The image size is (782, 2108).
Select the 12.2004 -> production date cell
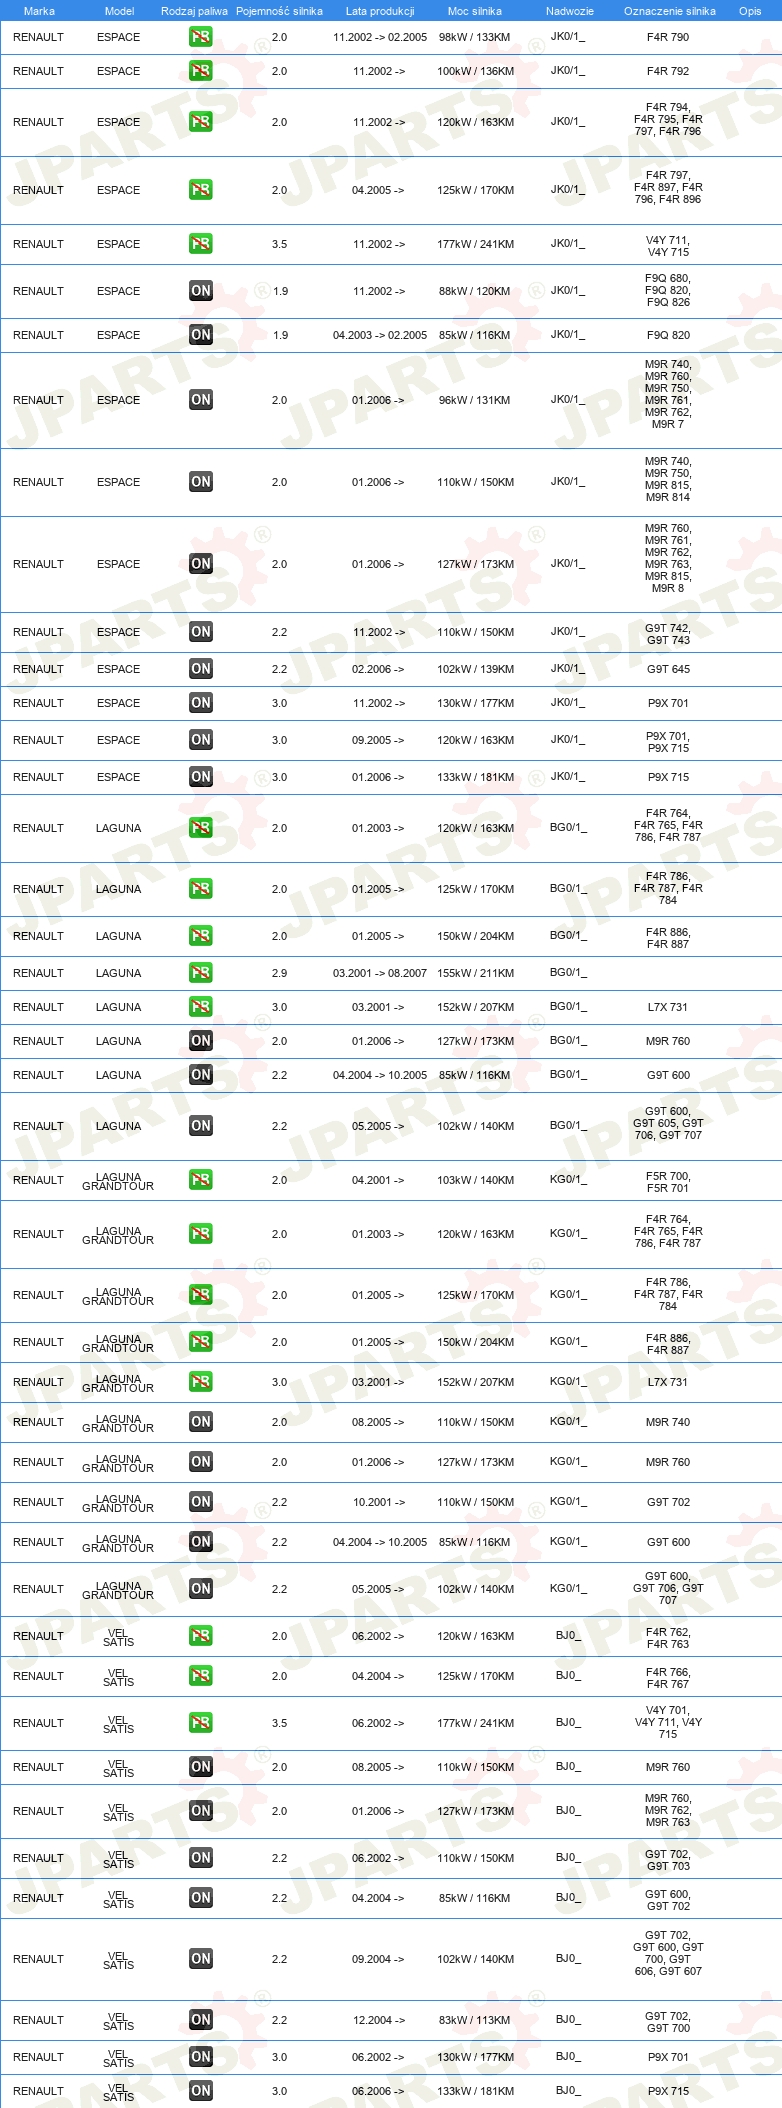(x=379, y=2020)
